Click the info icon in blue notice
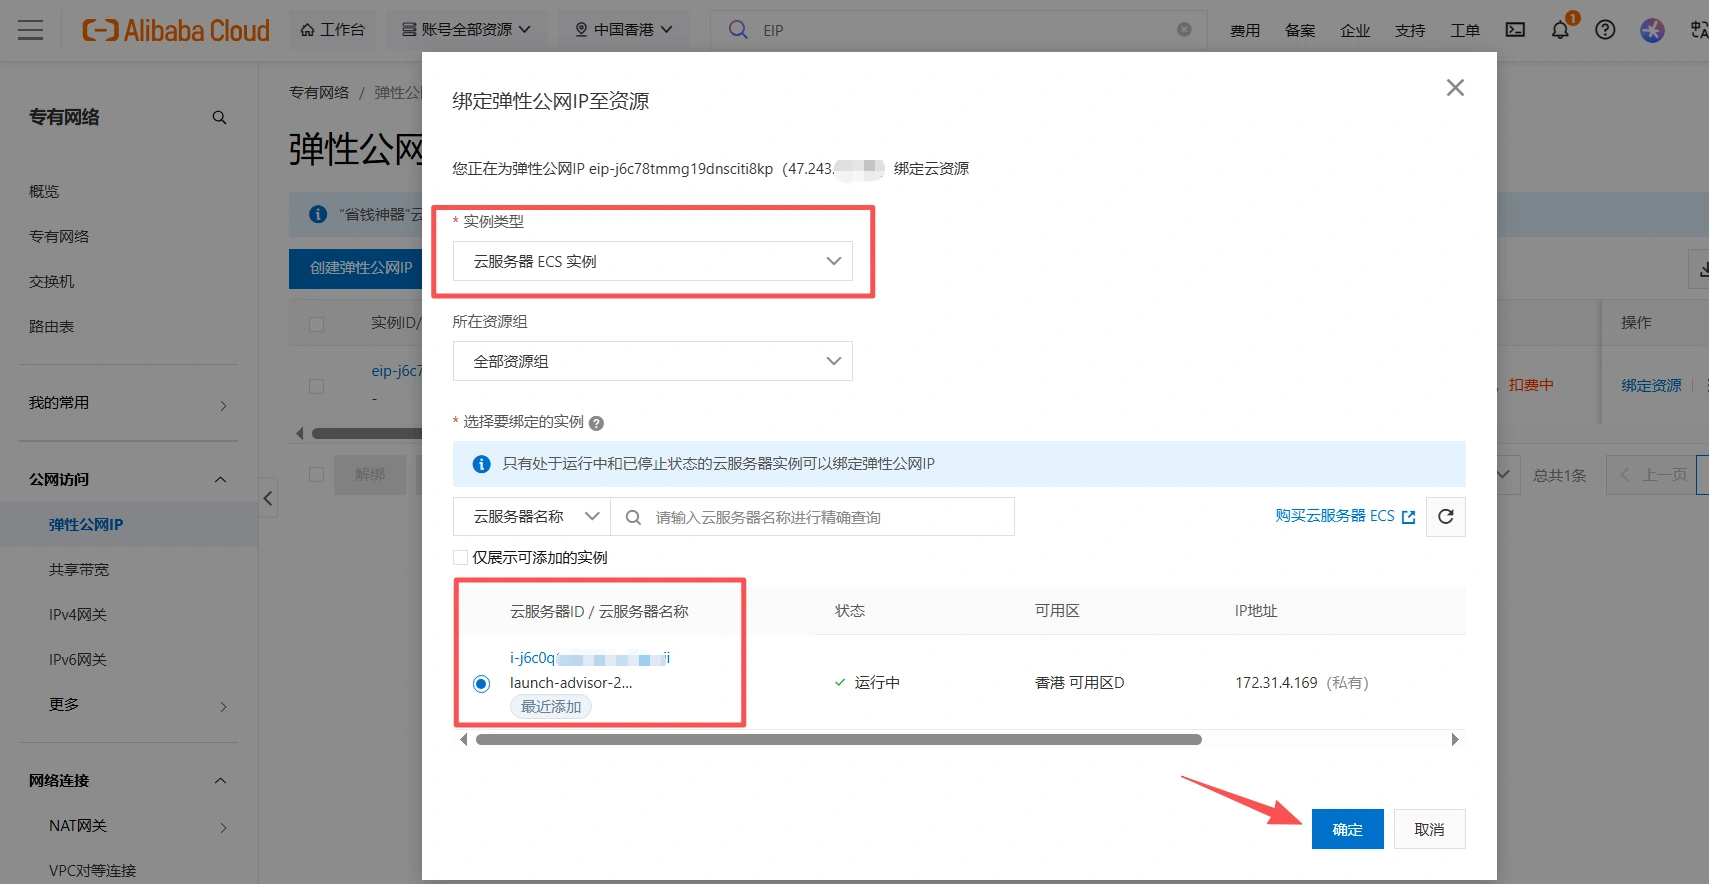The image size is (1709, 884). [x=481, y=464]
